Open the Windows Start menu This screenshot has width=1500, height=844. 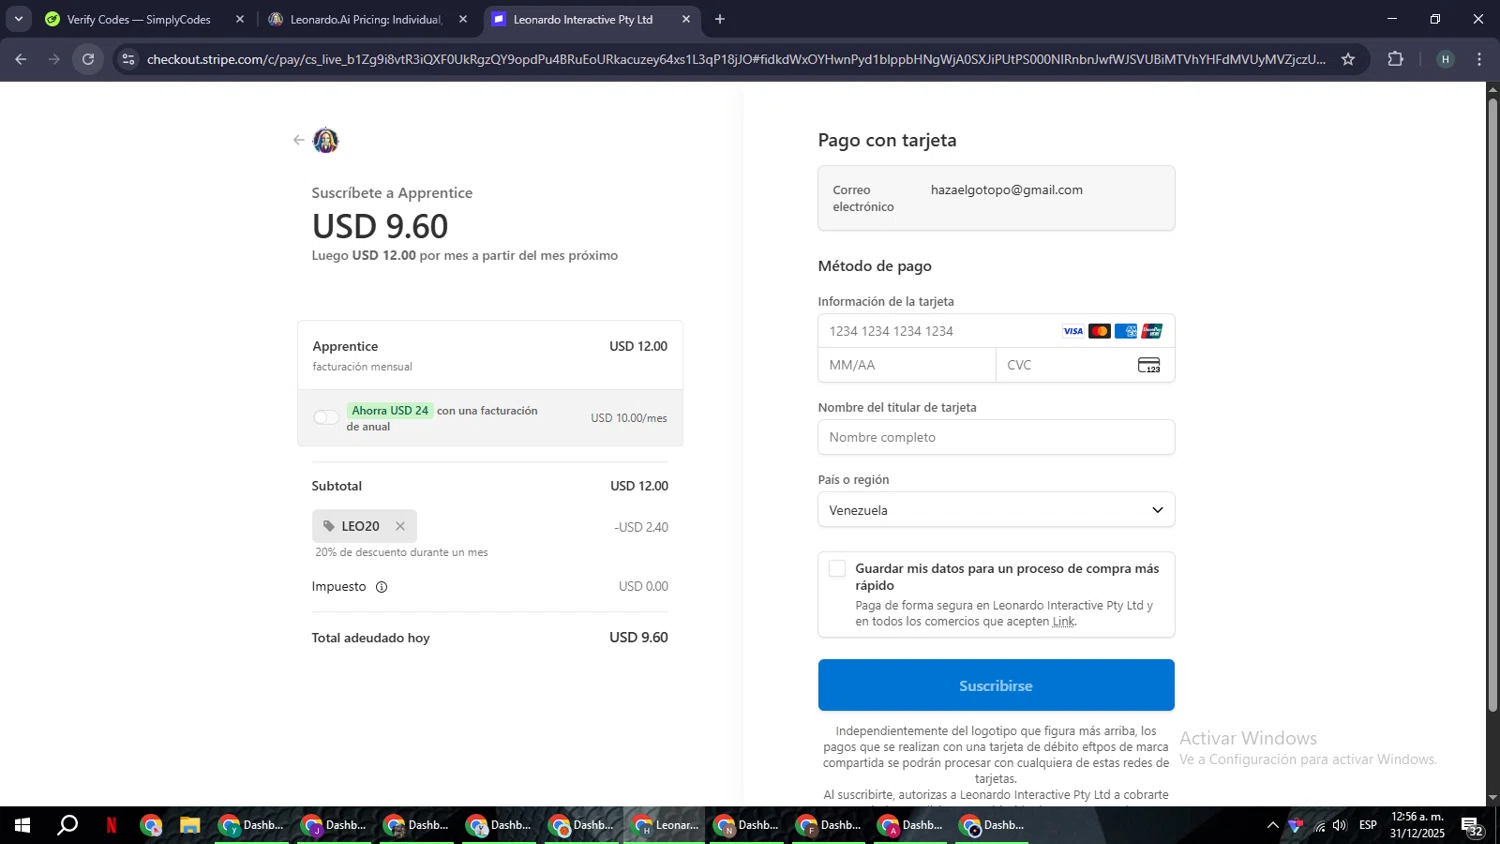pyautogui.click(x=22, y=826)
